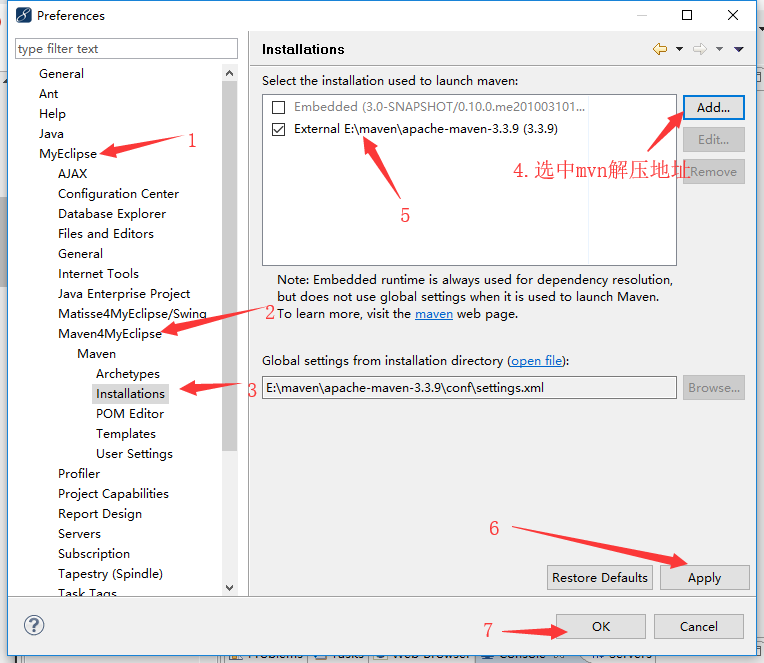Select Maven tree node

96,354
